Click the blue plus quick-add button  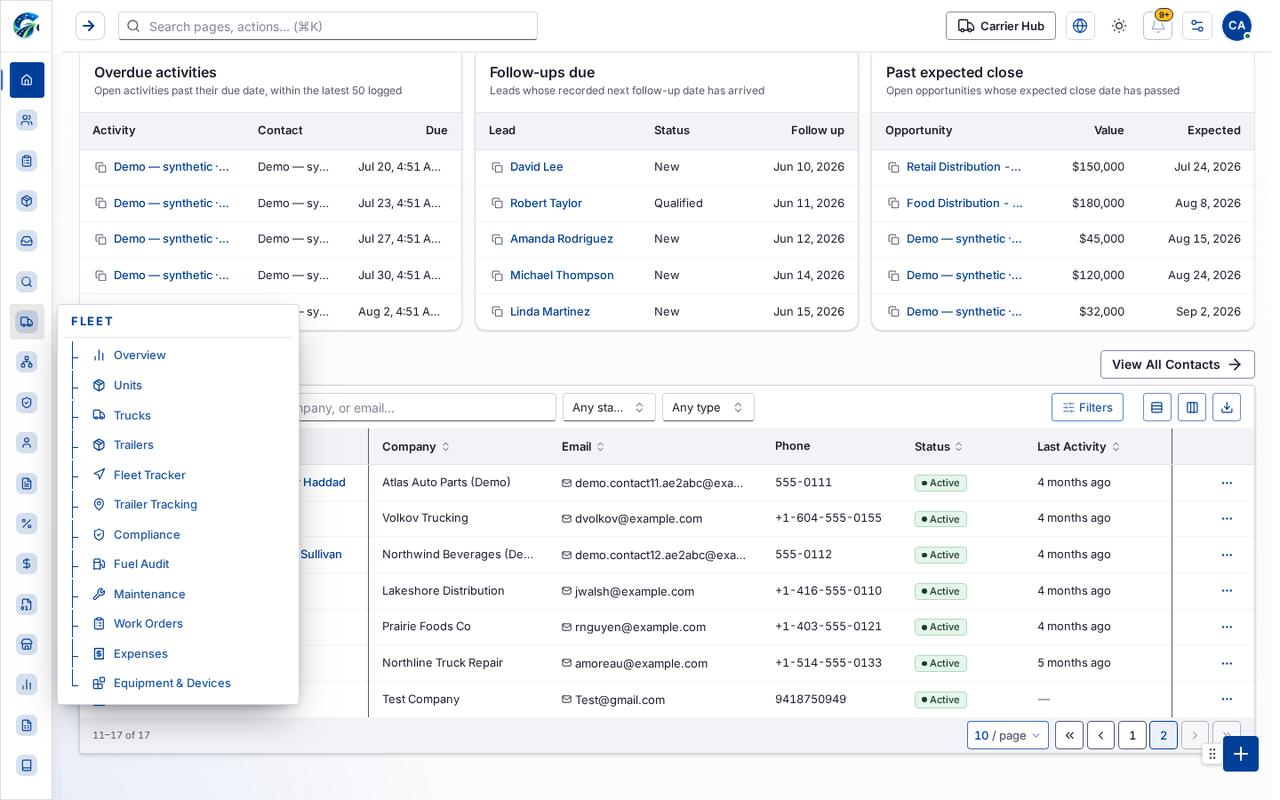[1240, 754]
